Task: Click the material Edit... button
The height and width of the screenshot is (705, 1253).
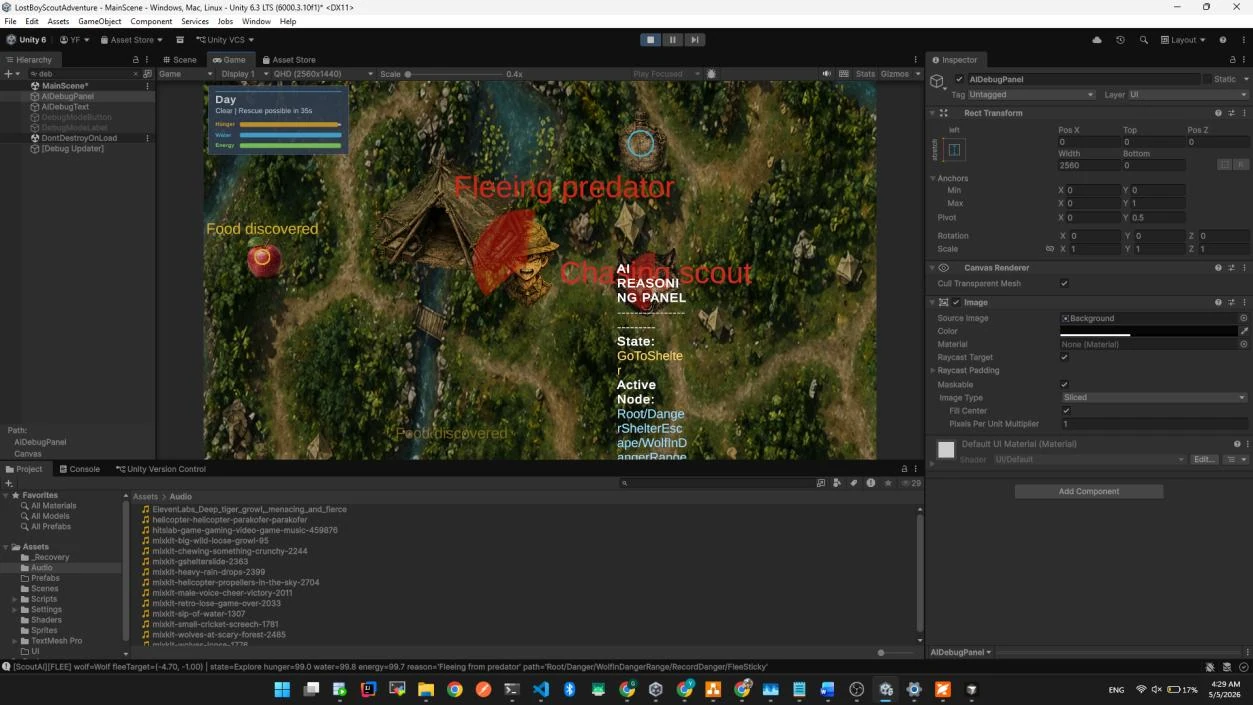Action: click(1204, 460)
